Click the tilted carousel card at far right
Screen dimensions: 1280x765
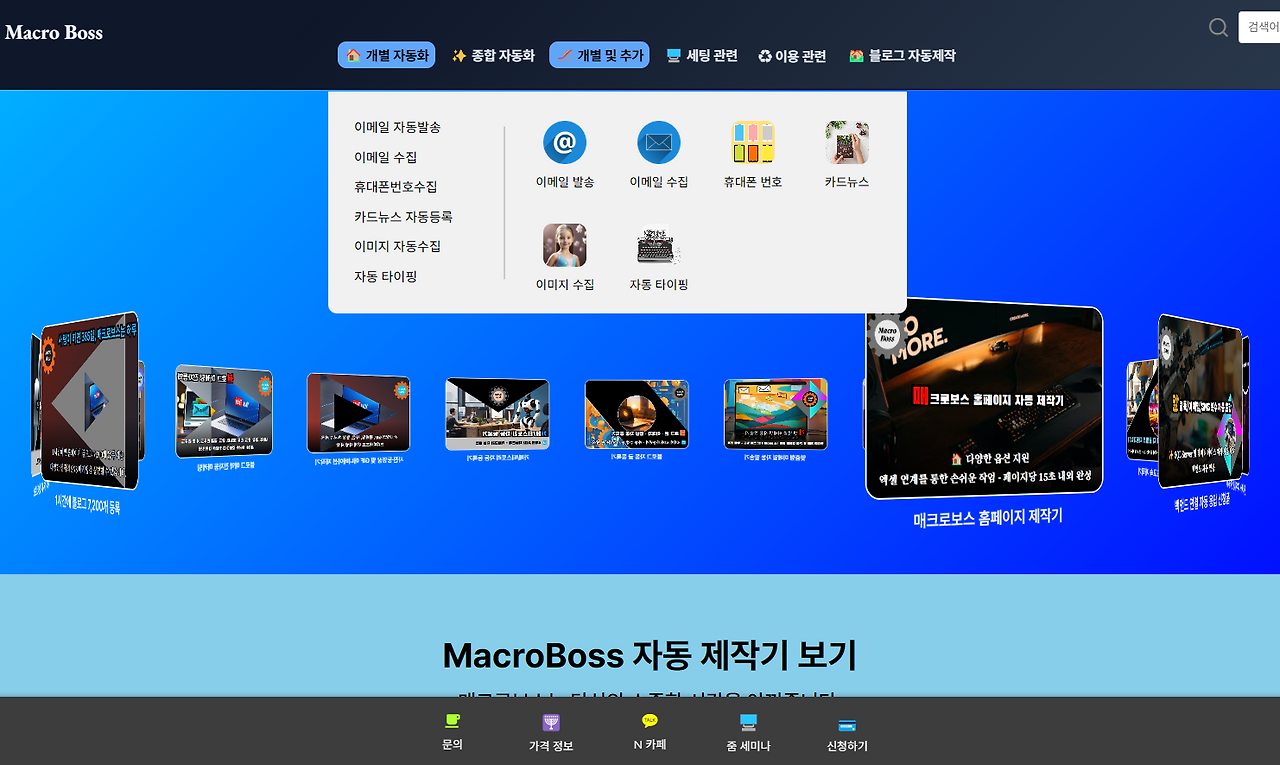pos(1198,402)
